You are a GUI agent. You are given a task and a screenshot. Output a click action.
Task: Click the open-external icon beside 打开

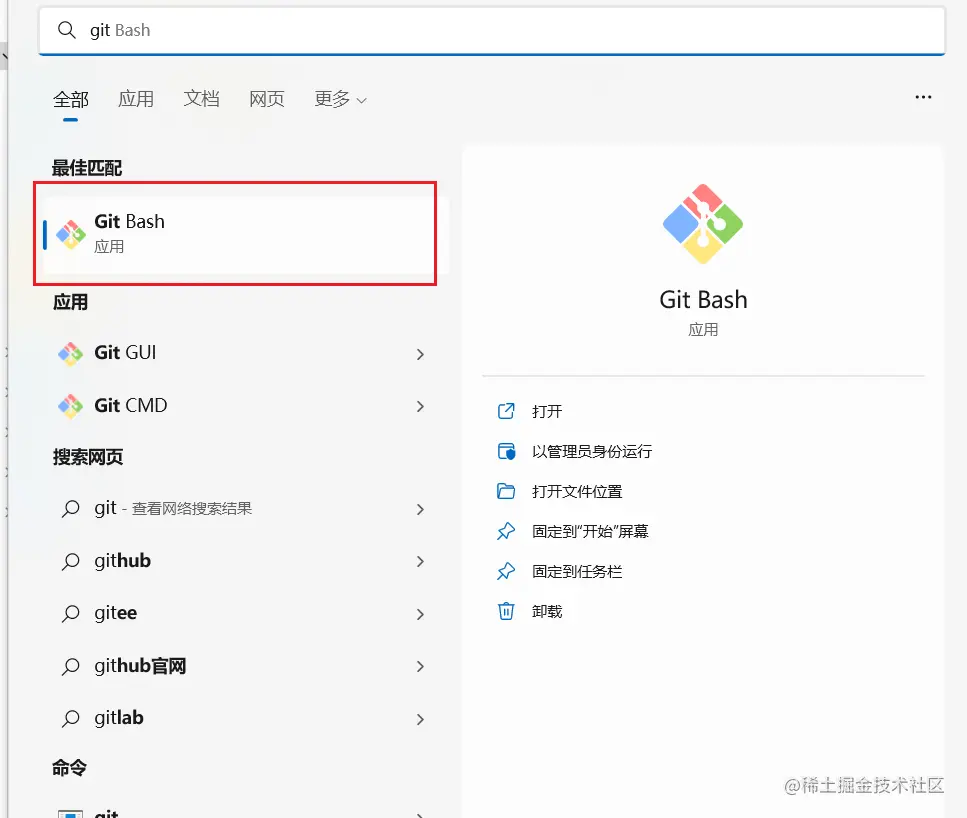point(506,411)
